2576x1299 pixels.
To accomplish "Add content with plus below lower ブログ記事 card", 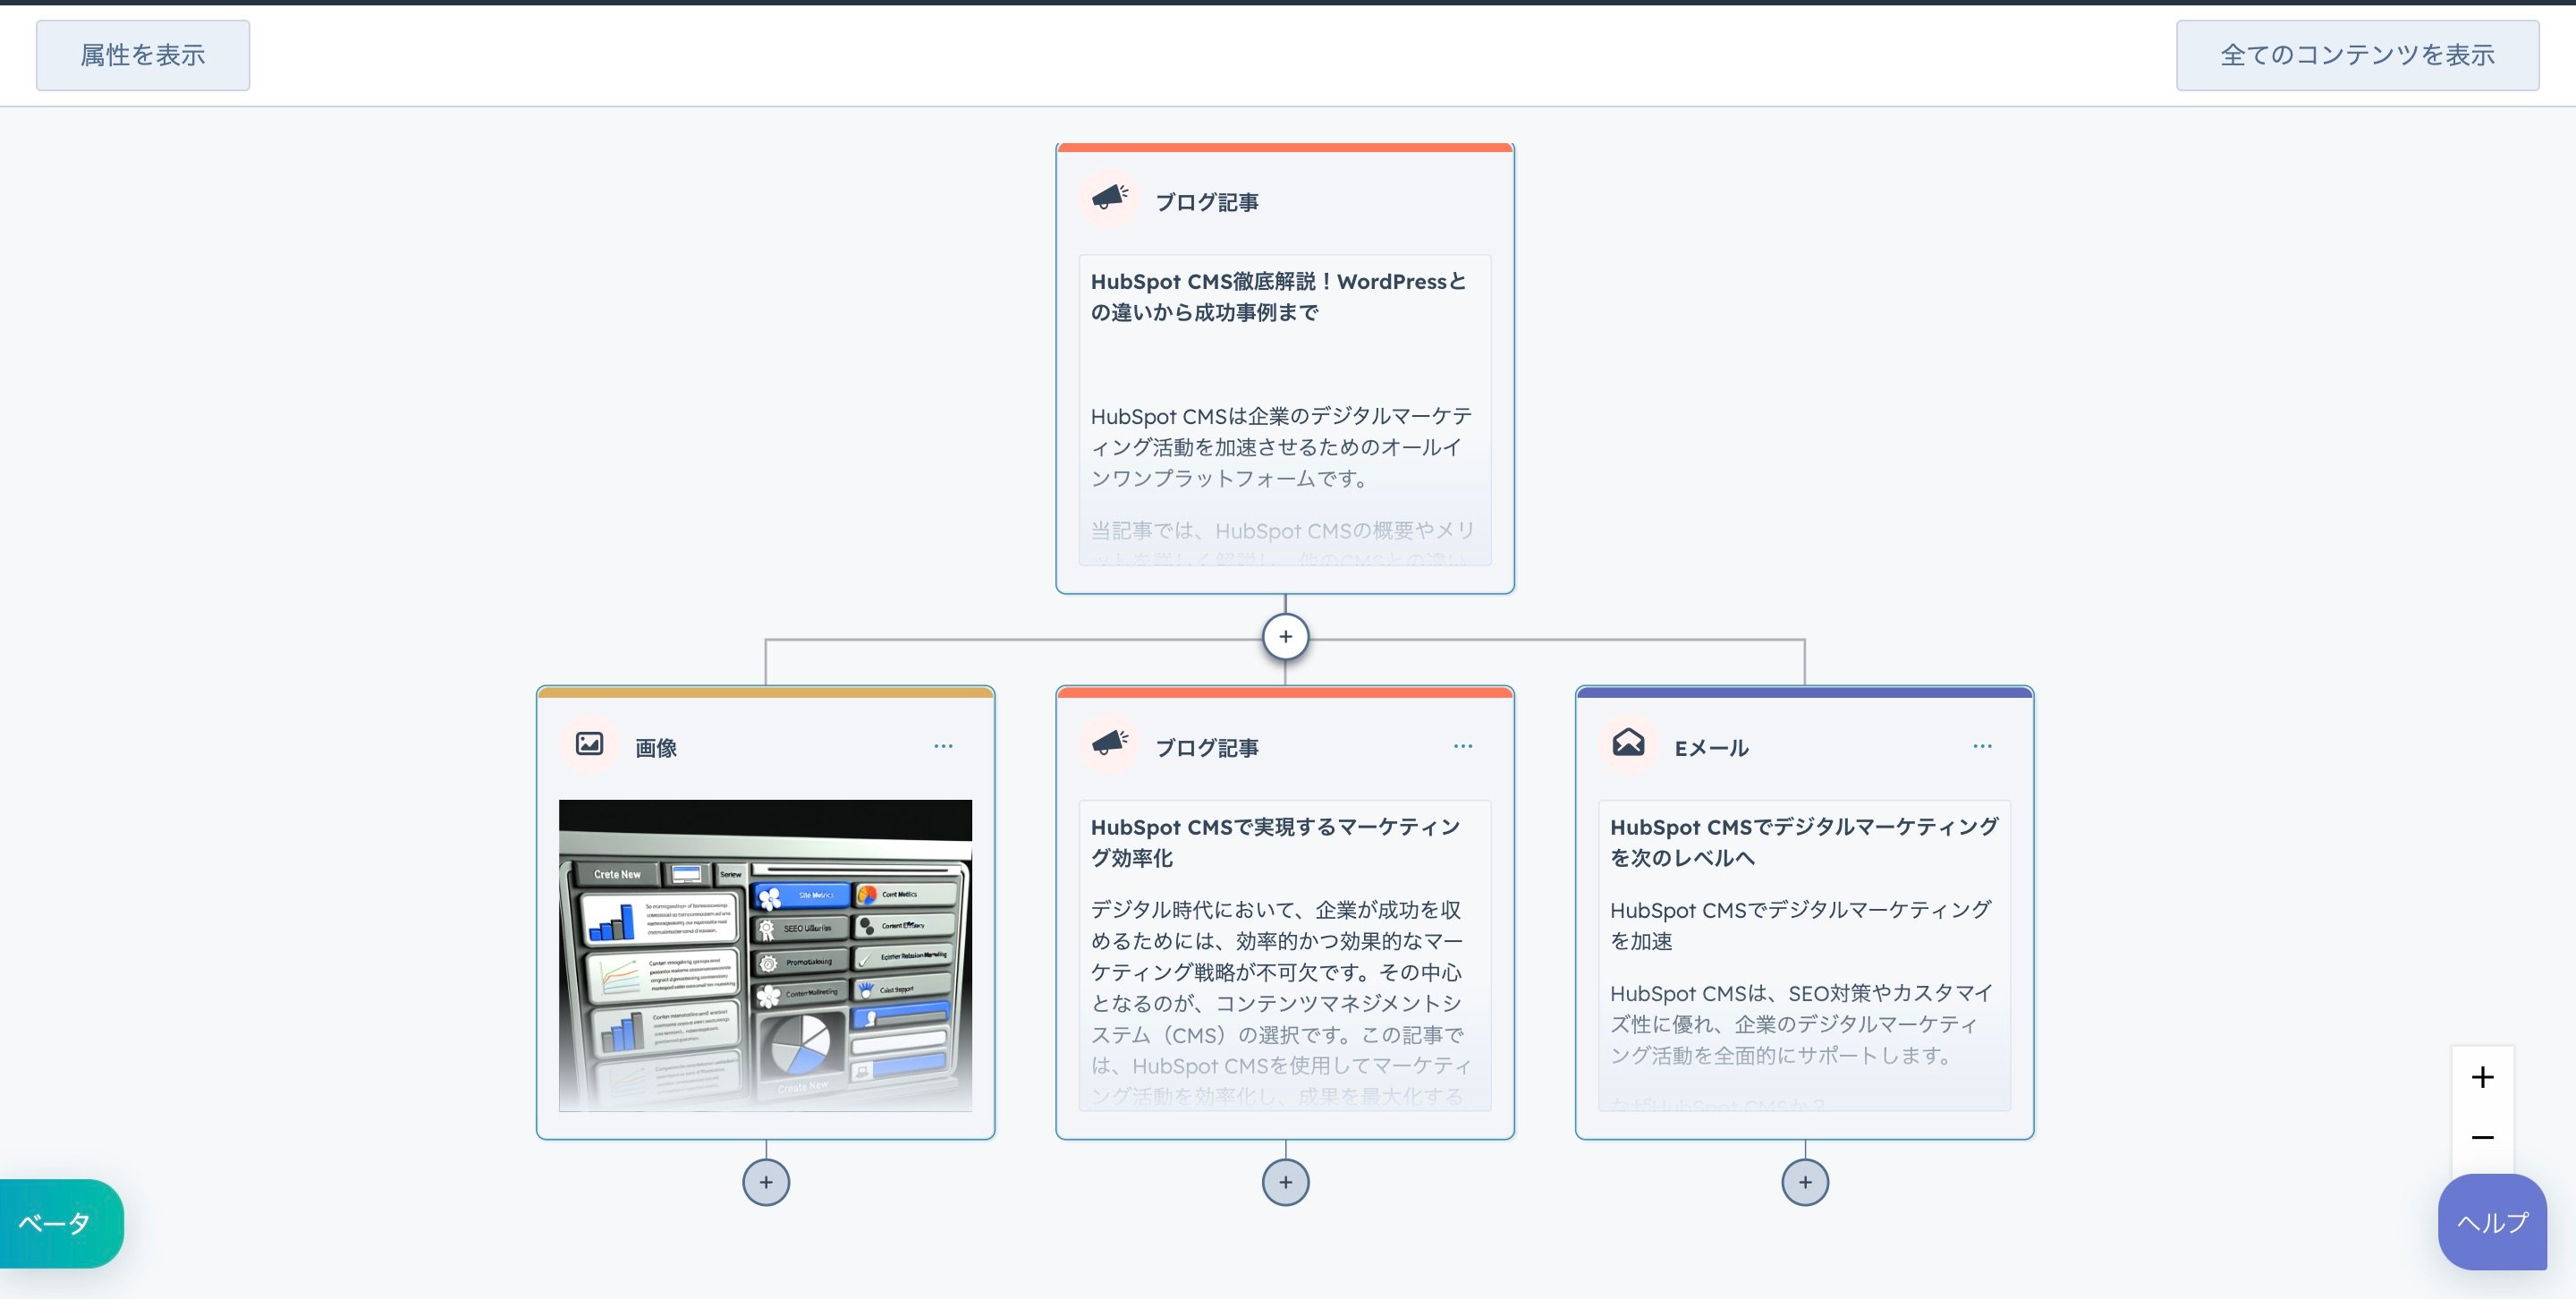I will (x=1285, y=1182).
